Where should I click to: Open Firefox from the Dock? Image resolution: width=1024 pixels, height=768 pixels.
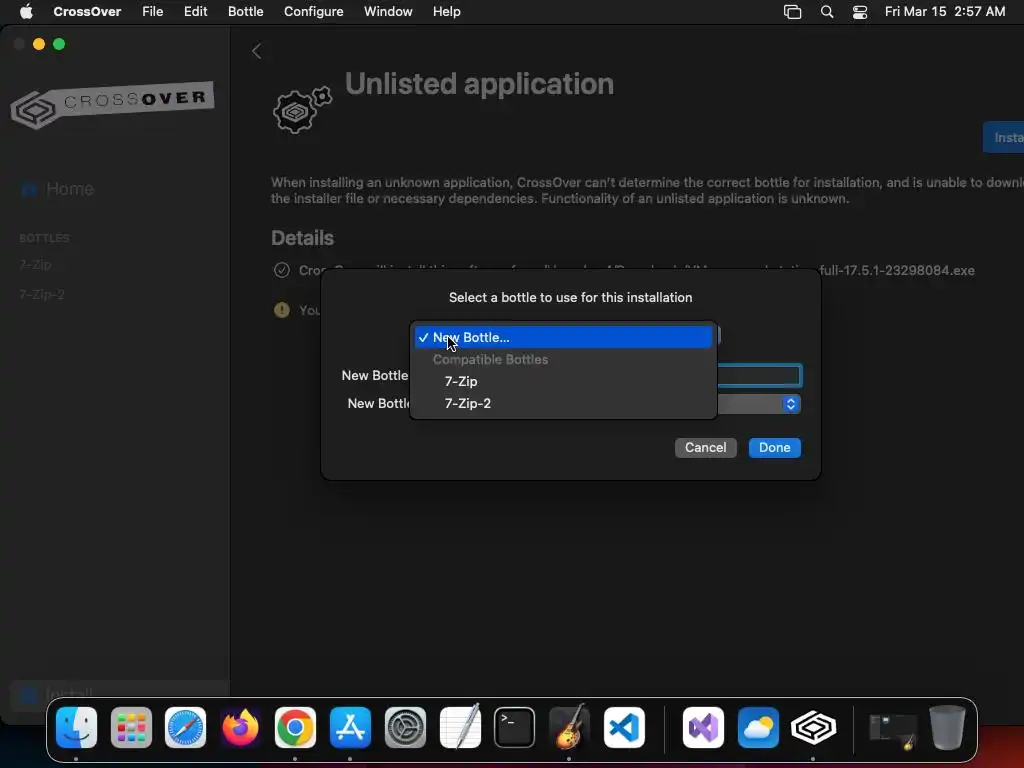point(240,728)
